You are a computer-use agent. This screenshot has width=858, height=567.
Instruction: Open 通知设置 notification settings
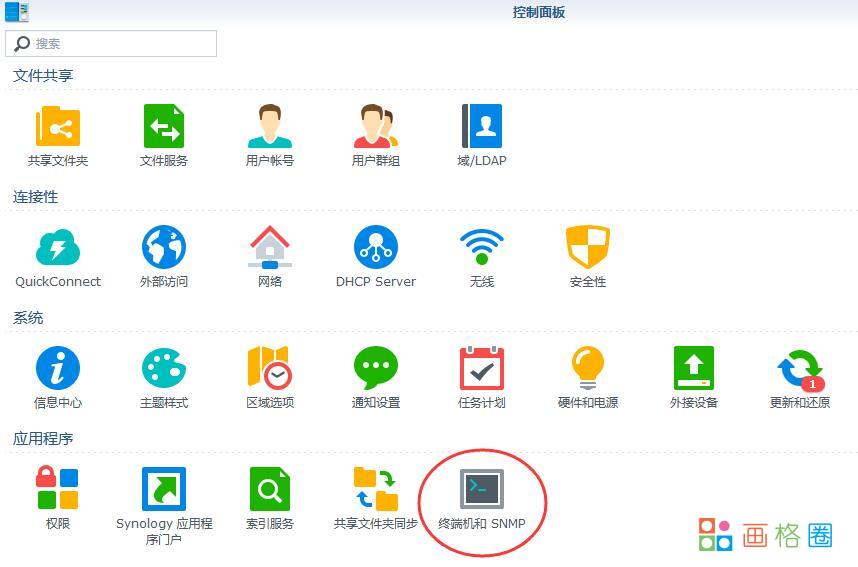pos(376,368)
